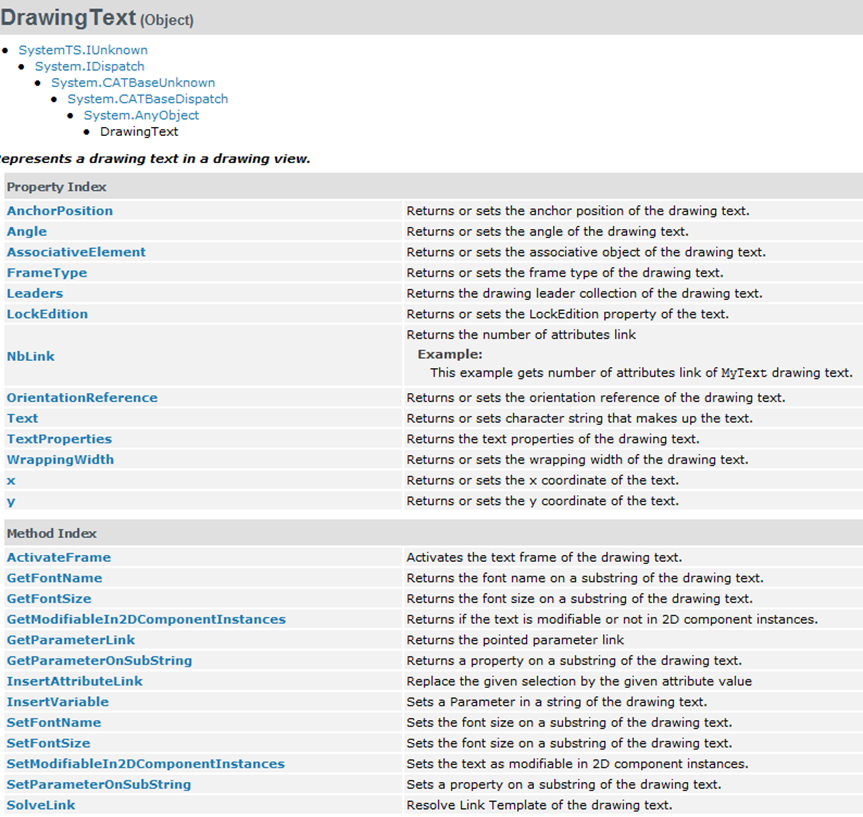Click 'Returns or sets the frame type' description
The height and width of the screenshot is (817, 863).
coord(565,273)
